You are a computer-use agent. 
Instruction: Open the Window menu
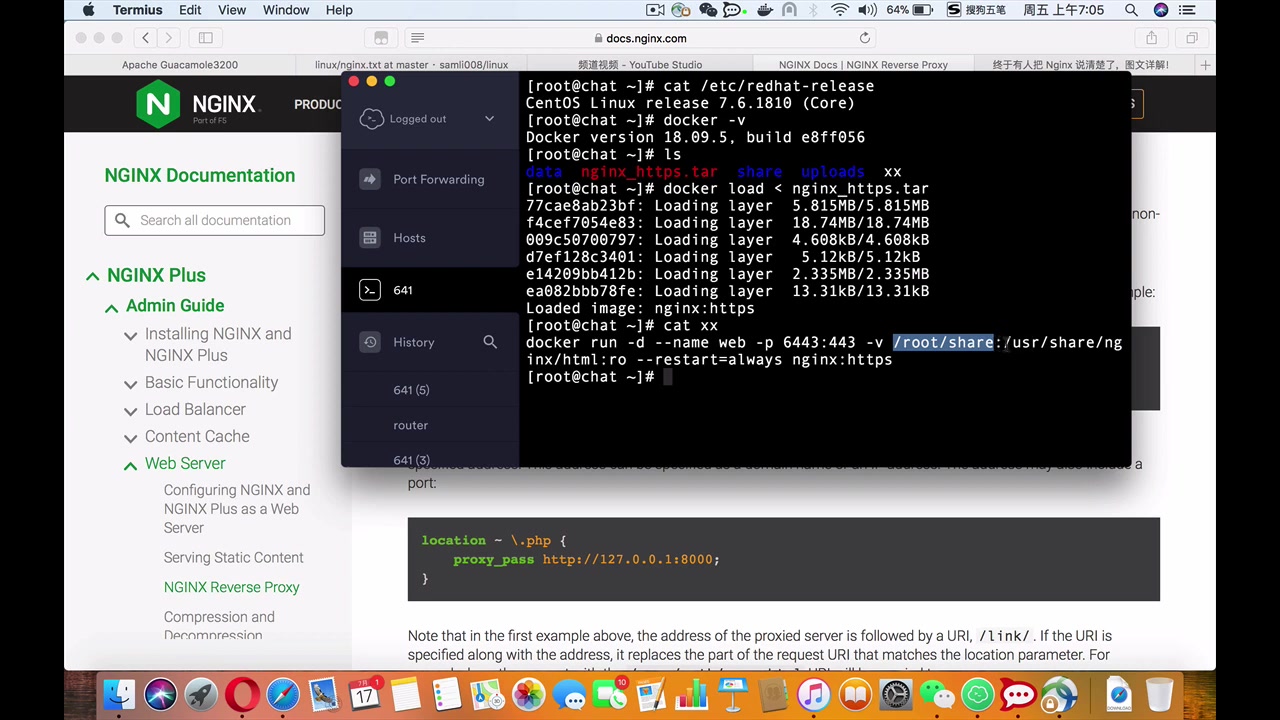point(286,10)
